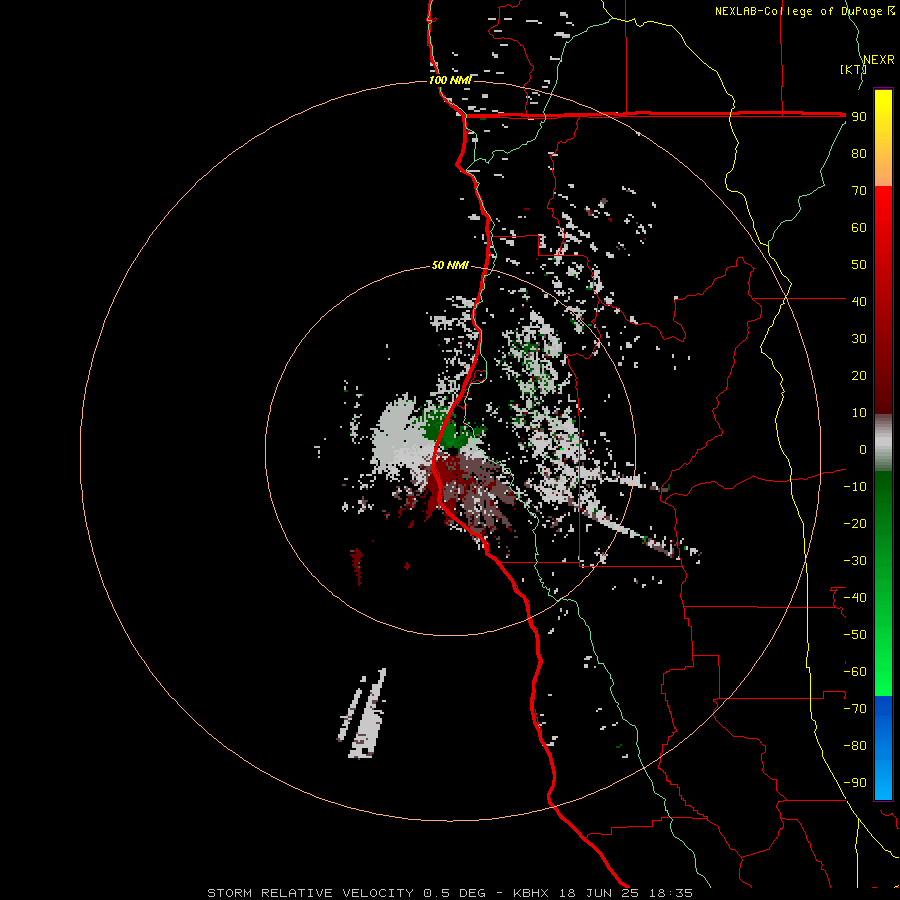
Task: Click the positive "70" scale value
Action: pos(859,191)
